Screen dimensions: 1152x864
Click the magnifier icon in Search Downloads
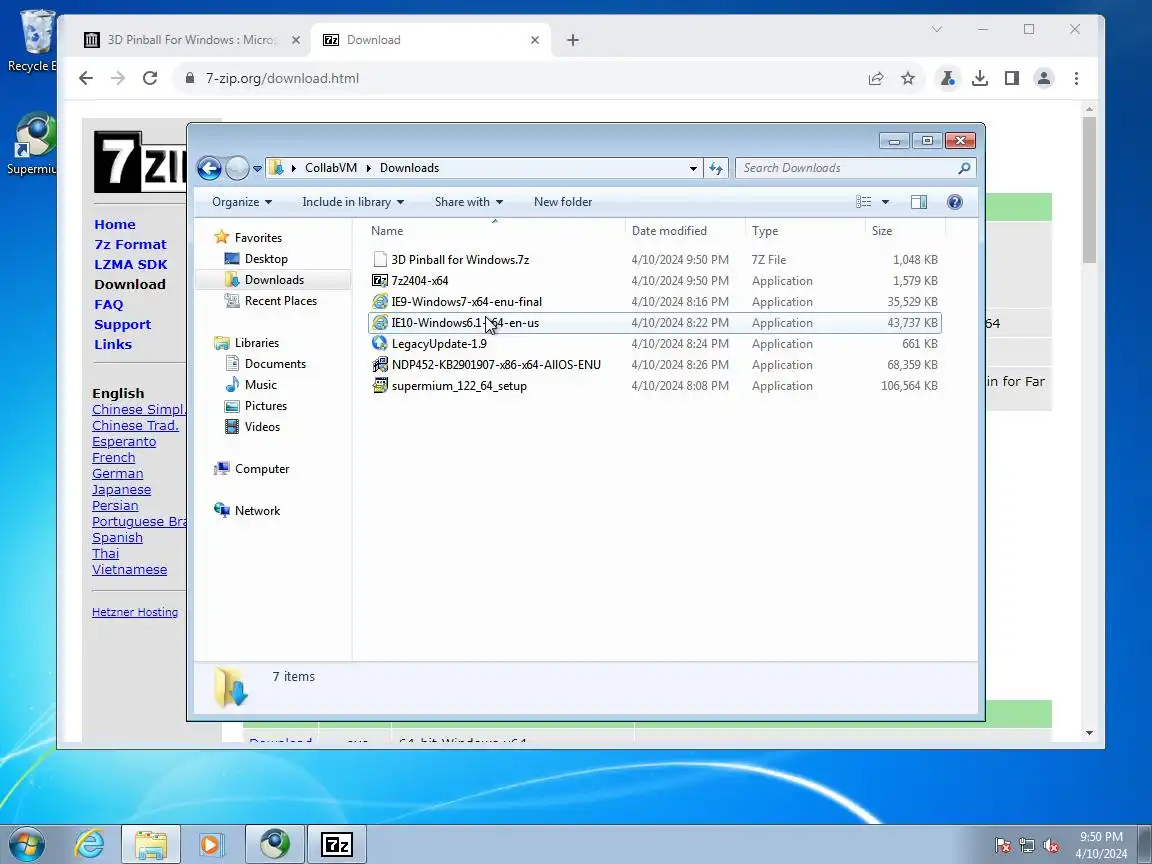(965, 168)
